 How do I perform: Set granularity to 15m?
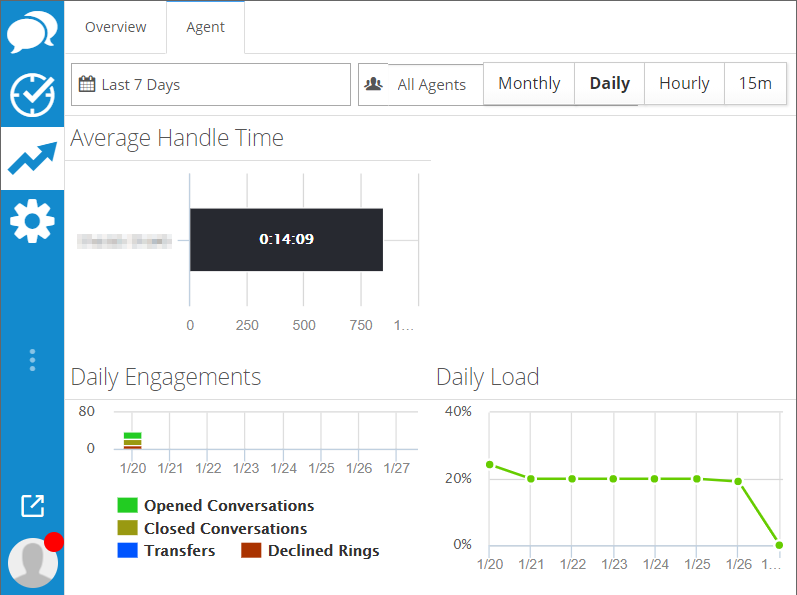coord(755,84)
